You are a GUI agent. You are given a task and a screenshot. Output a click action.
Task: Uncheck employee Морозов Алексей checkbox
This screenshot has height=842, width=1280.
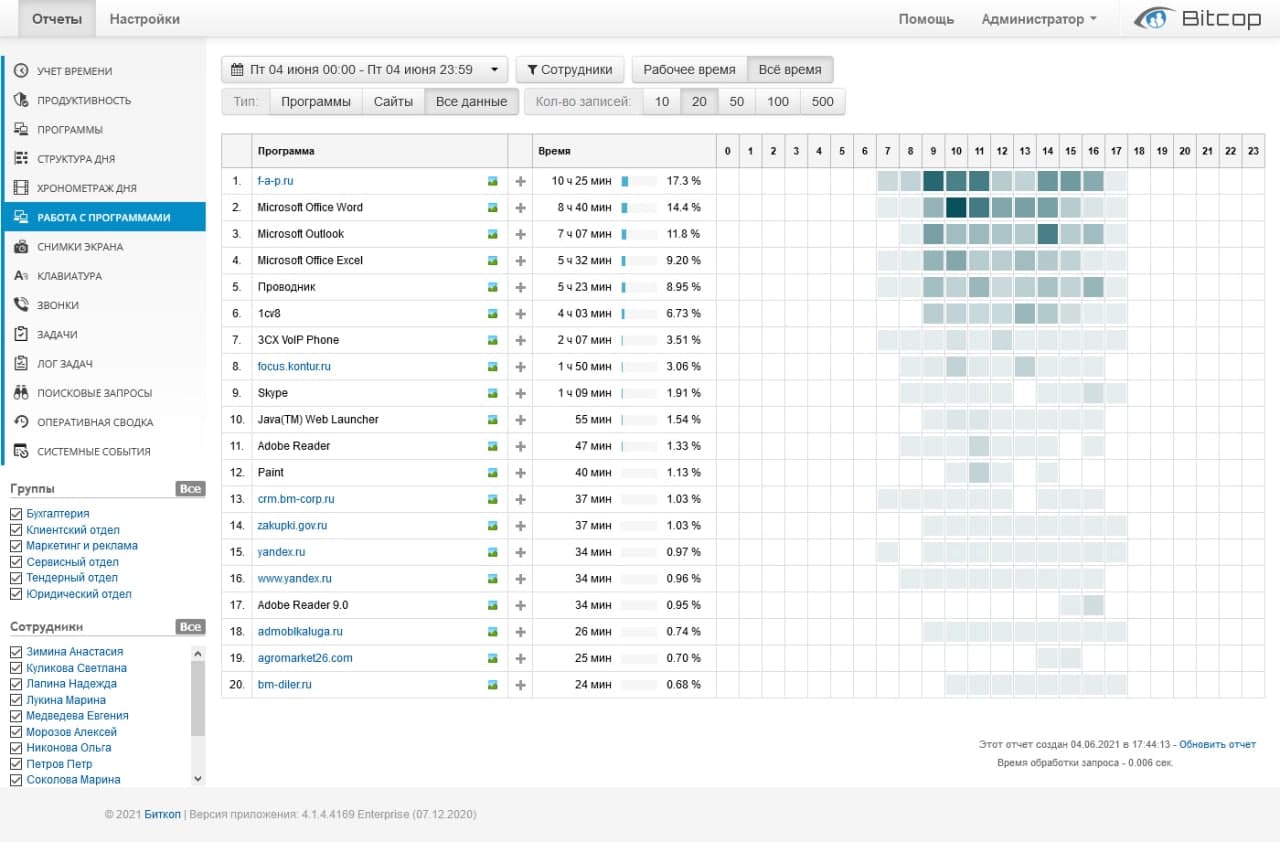[x=15, y=732]
